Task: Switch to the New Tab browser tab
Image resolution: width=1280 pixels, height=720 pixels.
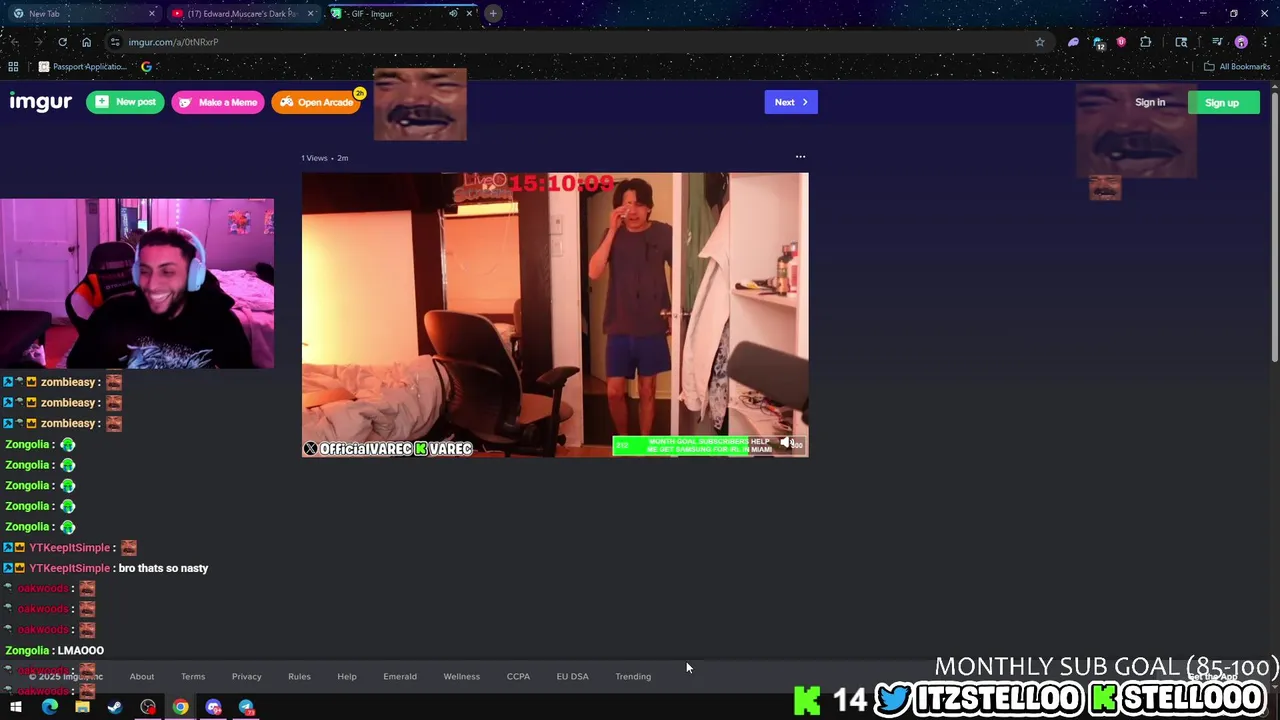Action: click(84, 14)
